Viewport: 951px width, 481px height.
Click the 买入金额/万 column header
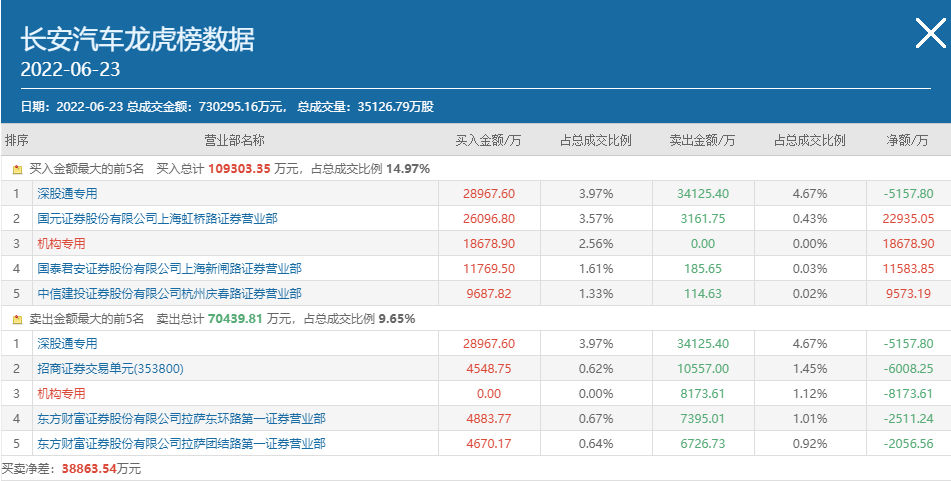coord(488,141)
